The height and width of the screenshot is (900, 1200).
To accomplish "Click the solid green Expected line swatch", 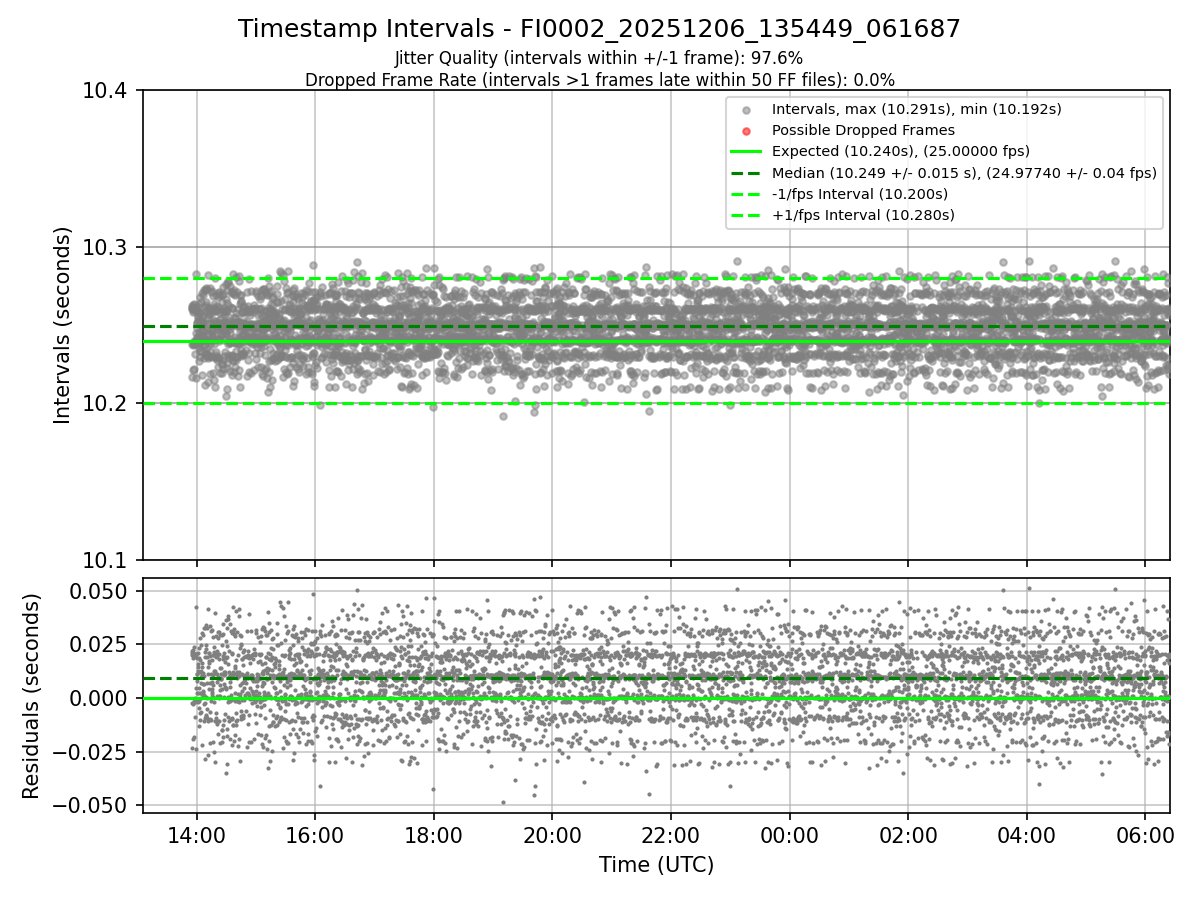I will [x=746, y=151].
